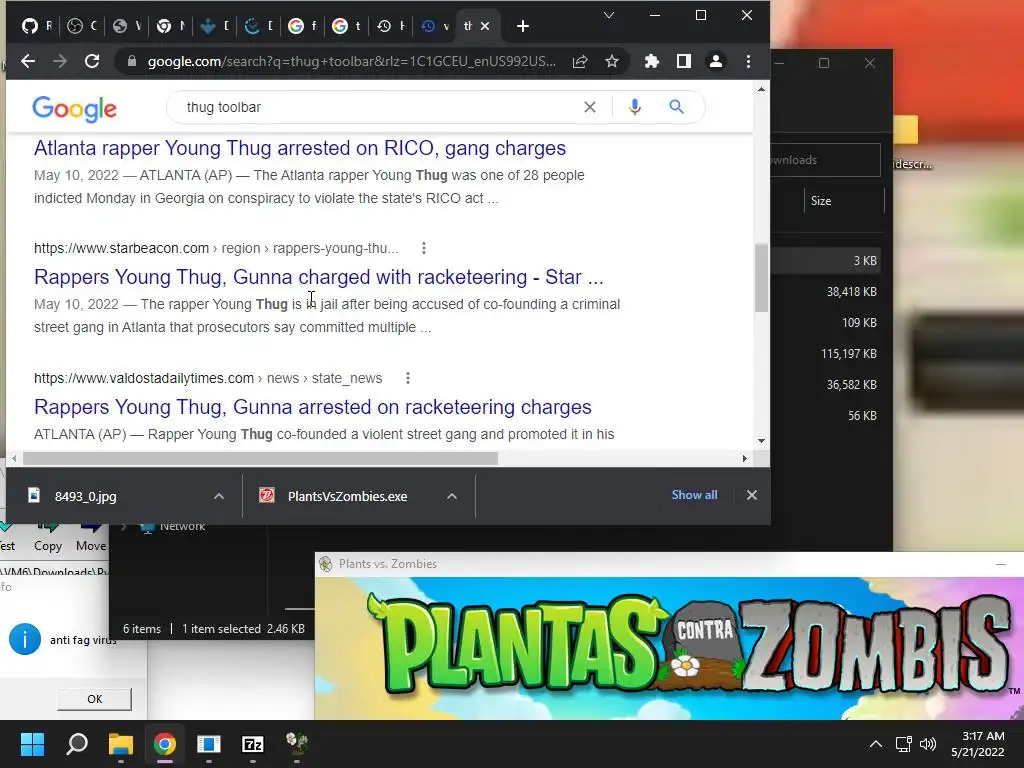Click the address bar URL
Screen dimensions: 1024x768
(x=351, y=61)
